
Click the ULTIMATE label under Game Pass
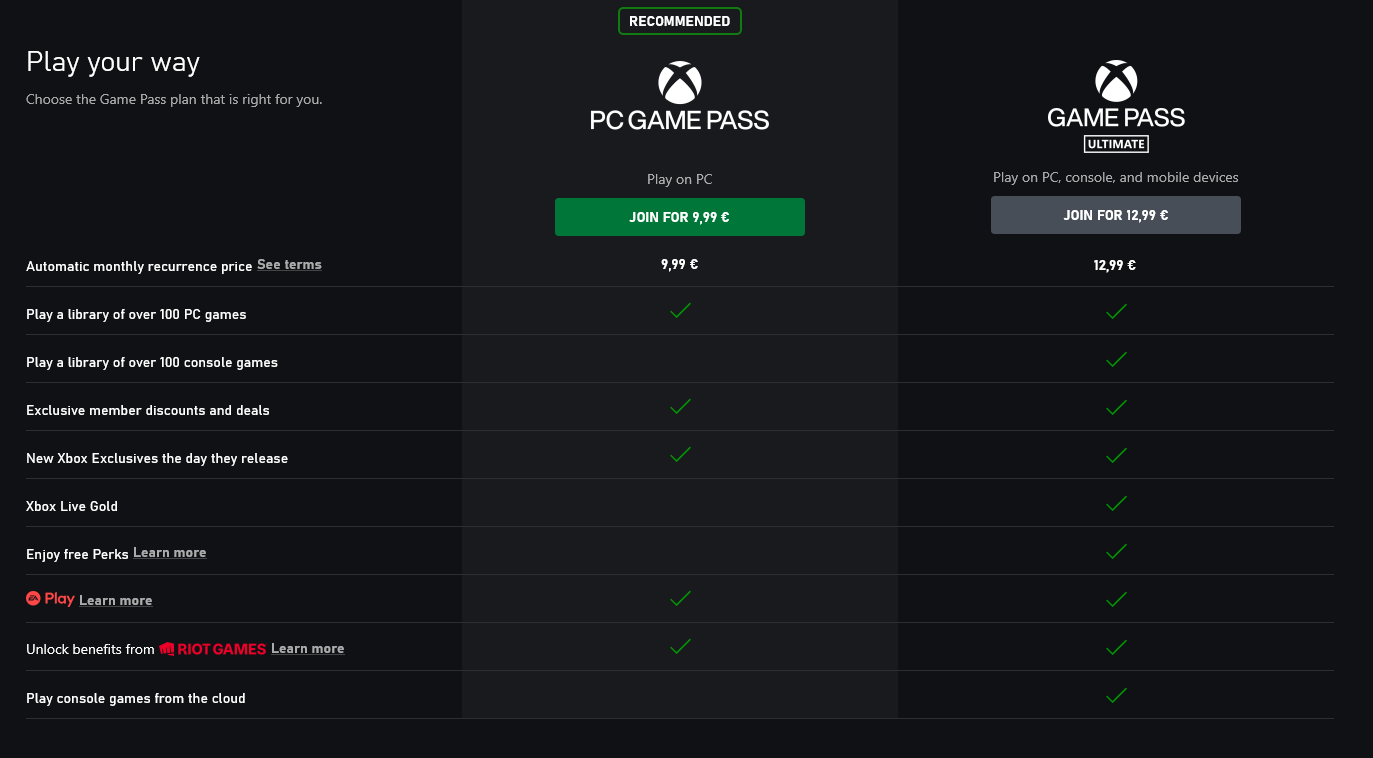coord(1116,144)
